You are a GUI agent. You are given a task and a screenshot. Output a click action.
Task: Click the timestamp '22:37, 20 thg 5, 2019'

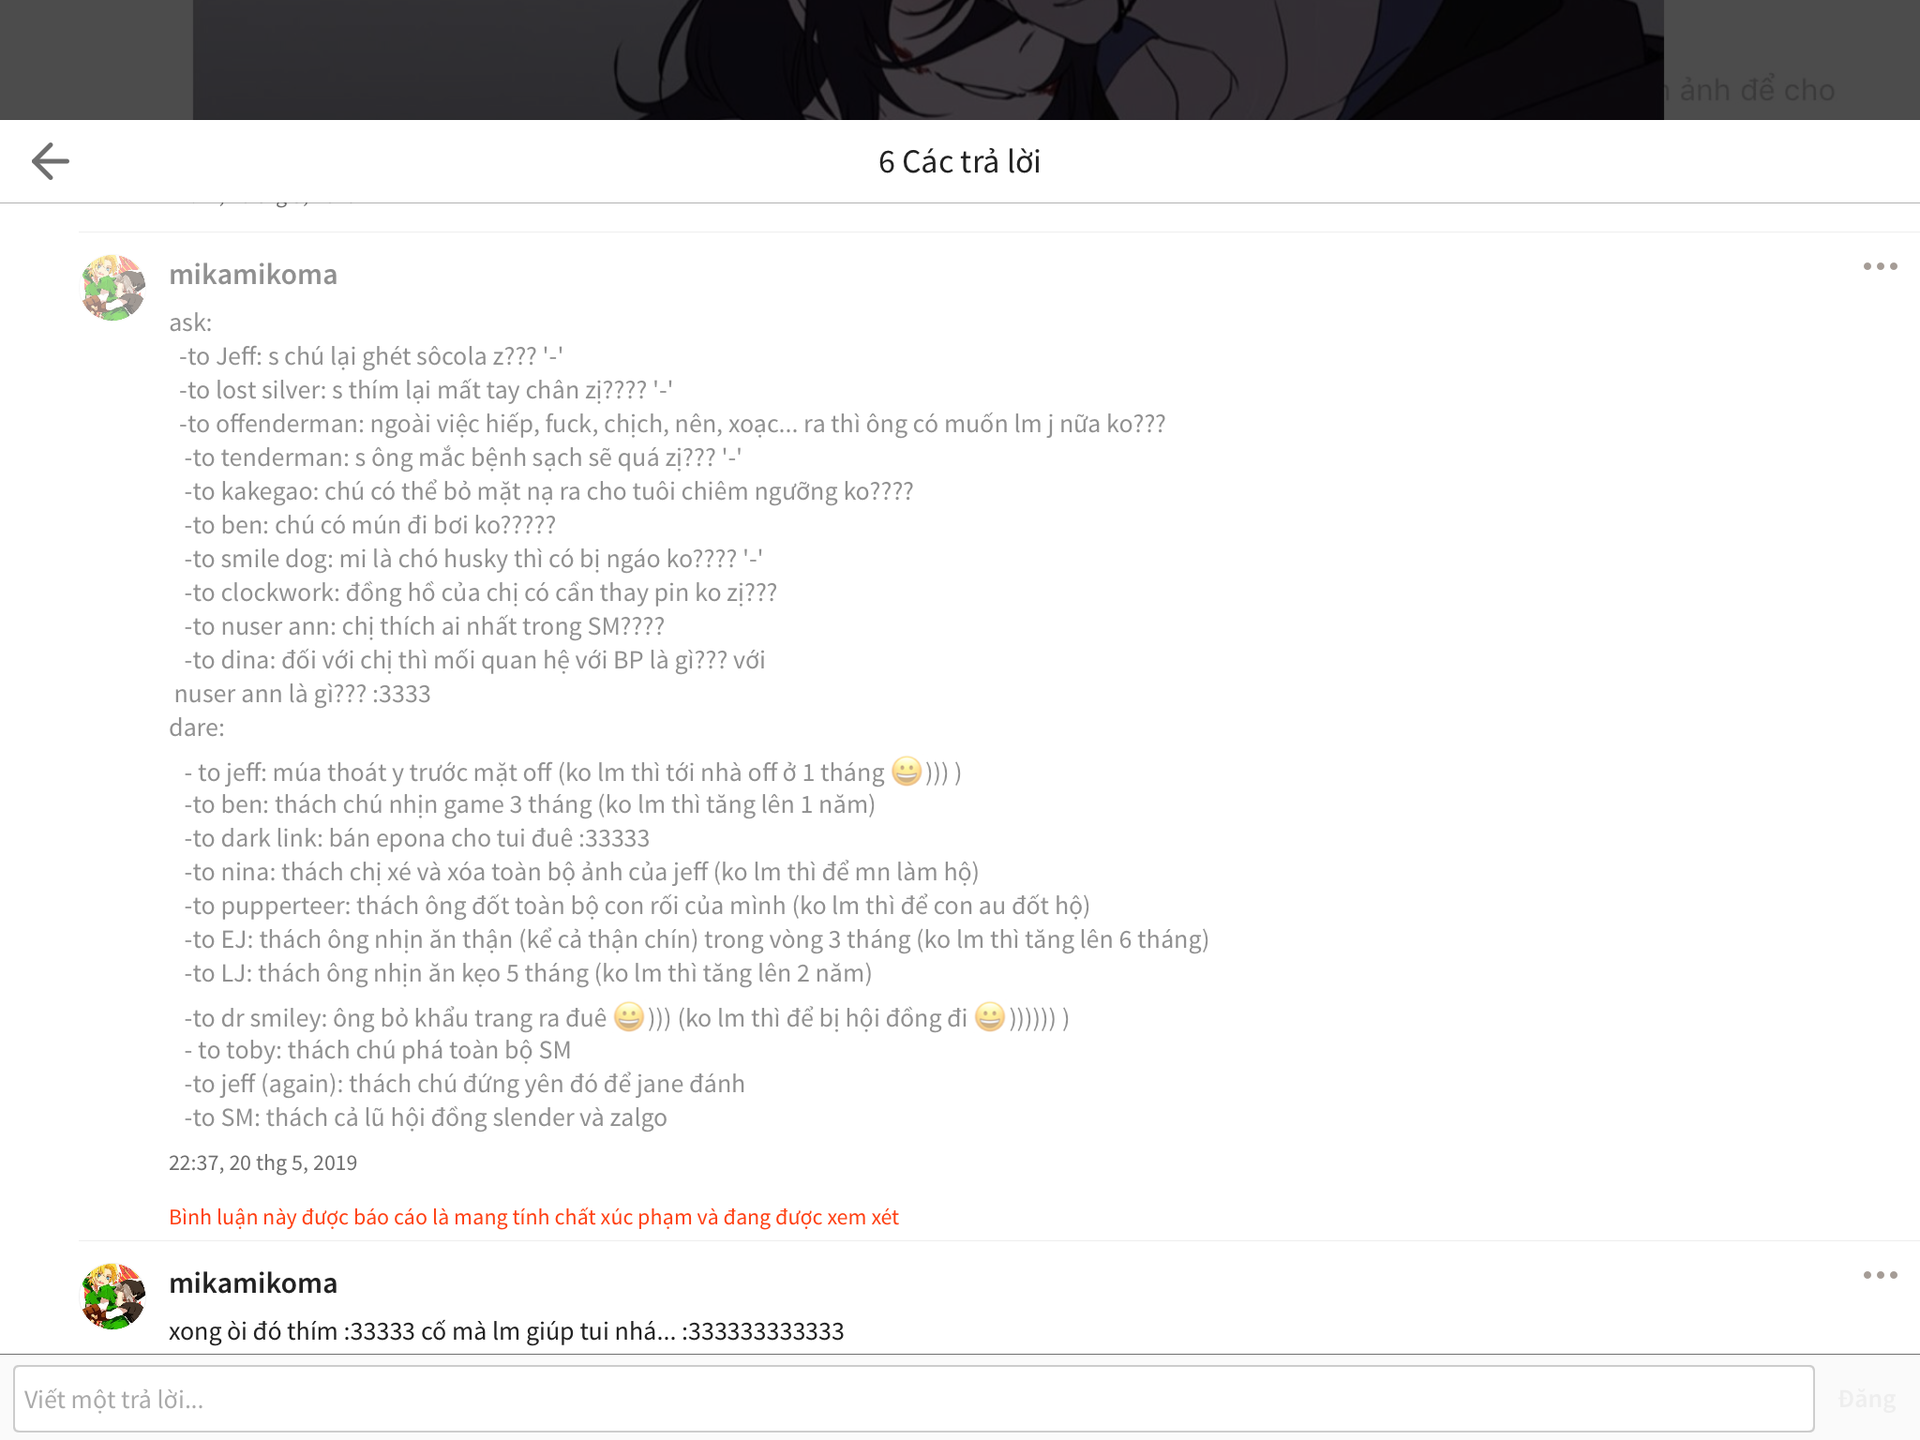point(263,1162)
